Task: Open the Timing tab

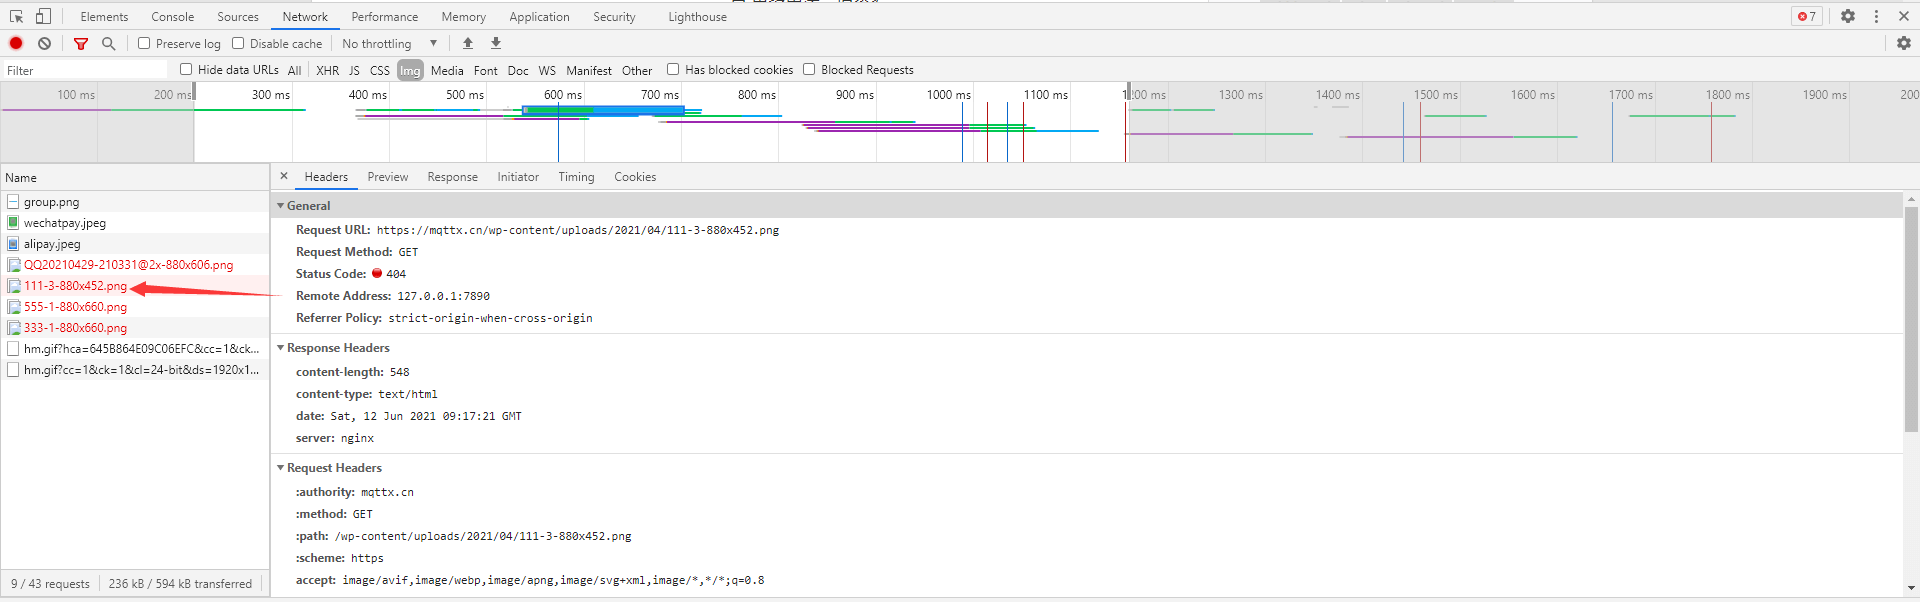Action: [x=576, y=176]
